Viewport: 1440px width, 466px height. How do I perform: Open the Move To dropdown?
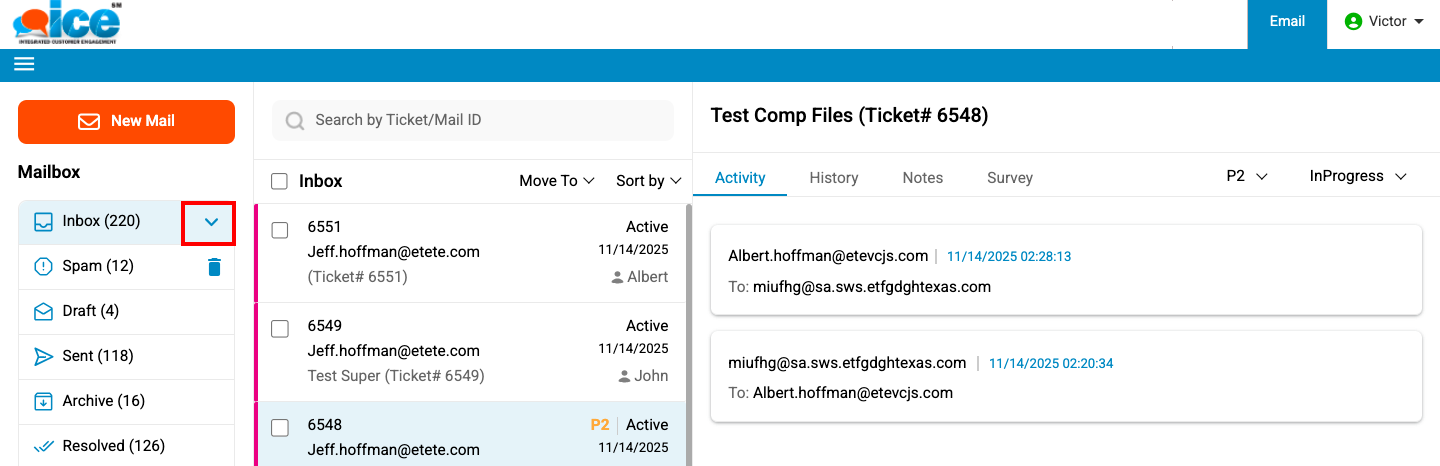point(556,181)
